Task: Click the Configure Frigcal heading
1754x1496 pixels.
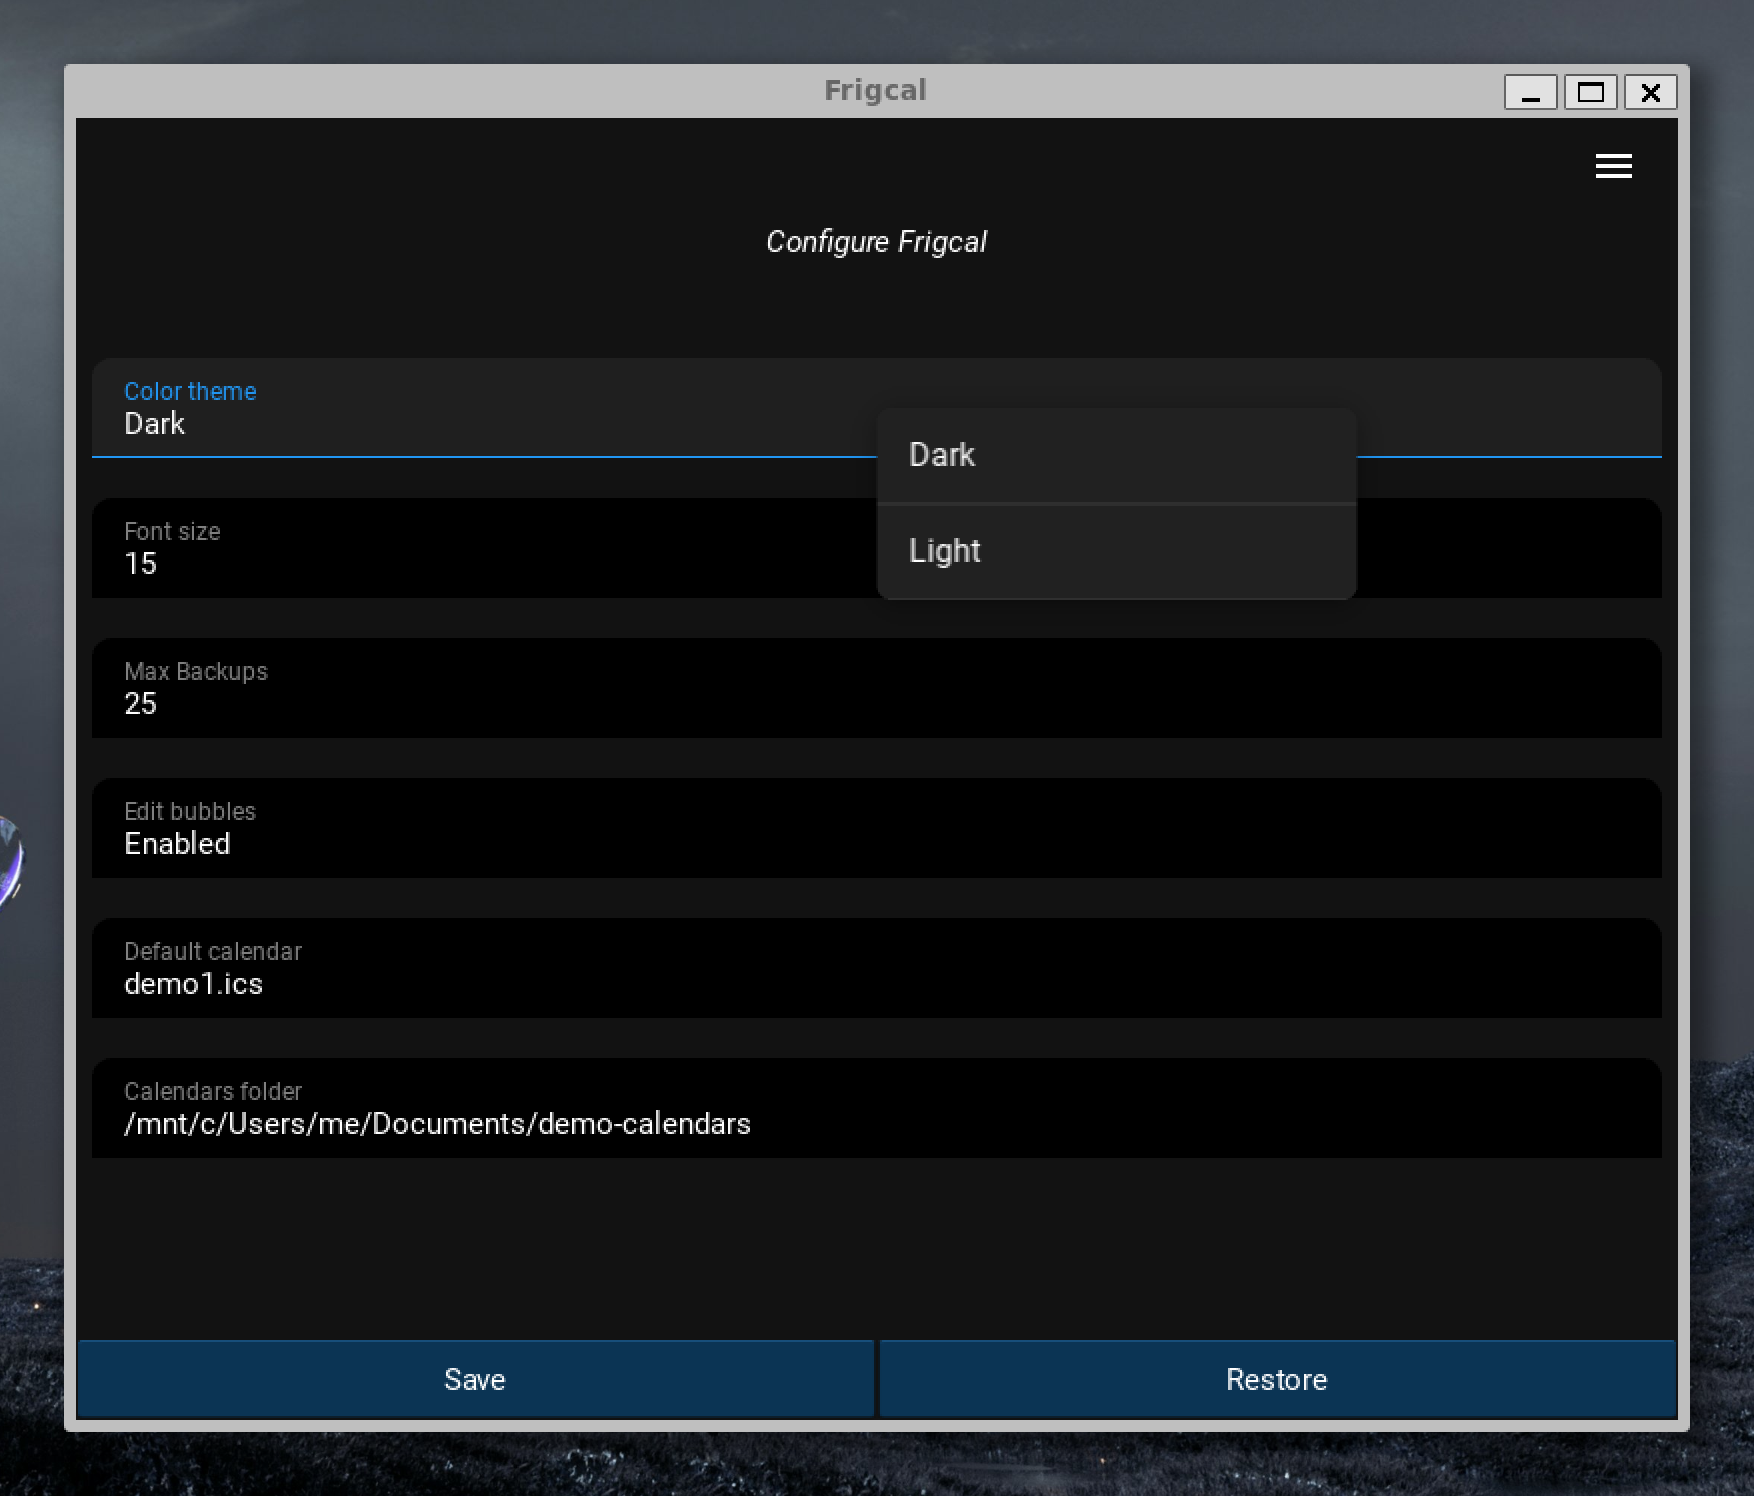Action: tap(876, 242)
